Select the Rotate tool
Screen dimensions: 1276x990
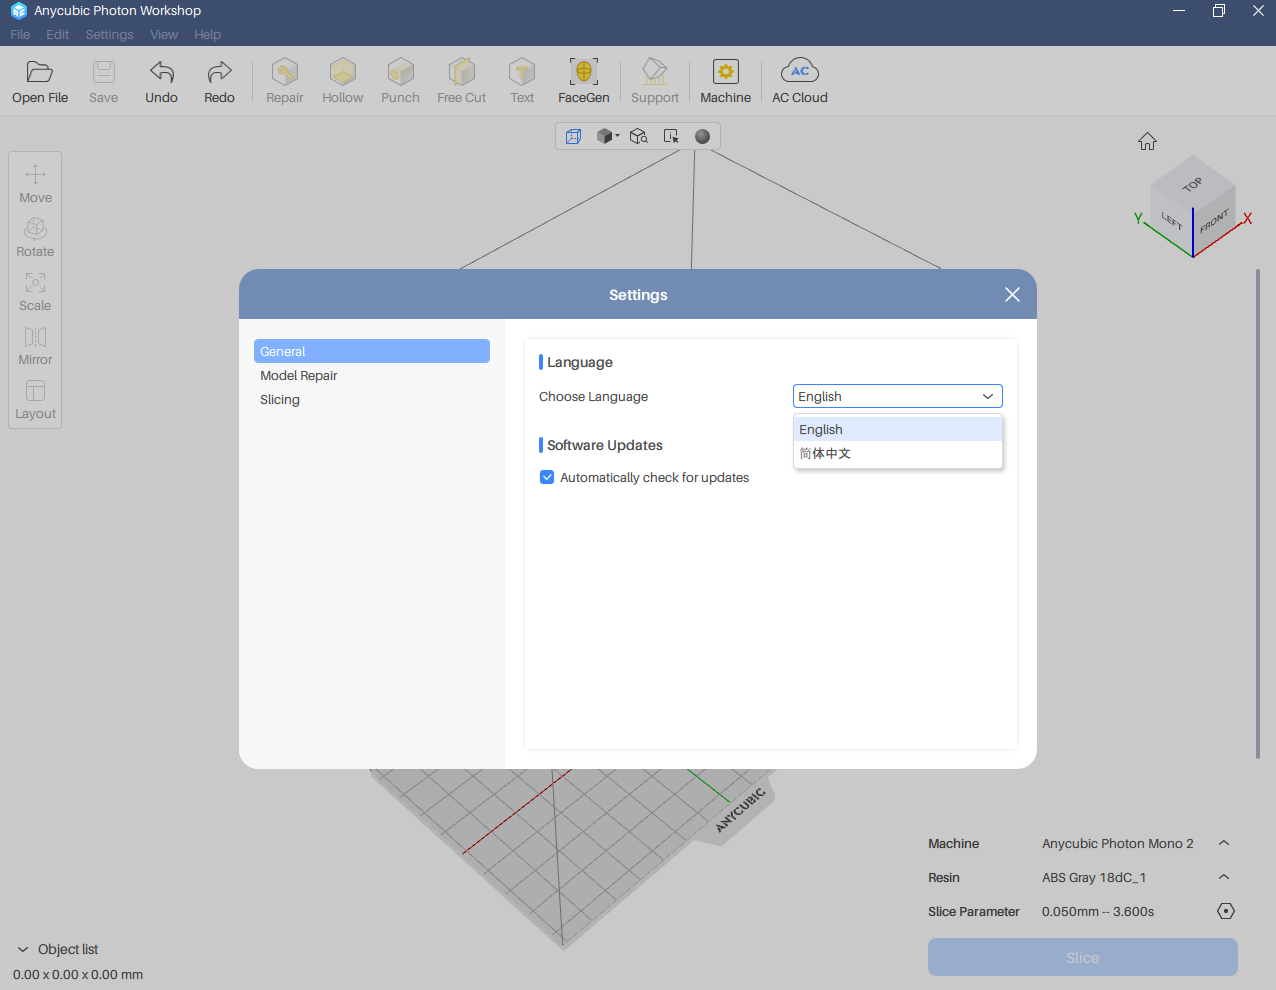click(35, 238)
